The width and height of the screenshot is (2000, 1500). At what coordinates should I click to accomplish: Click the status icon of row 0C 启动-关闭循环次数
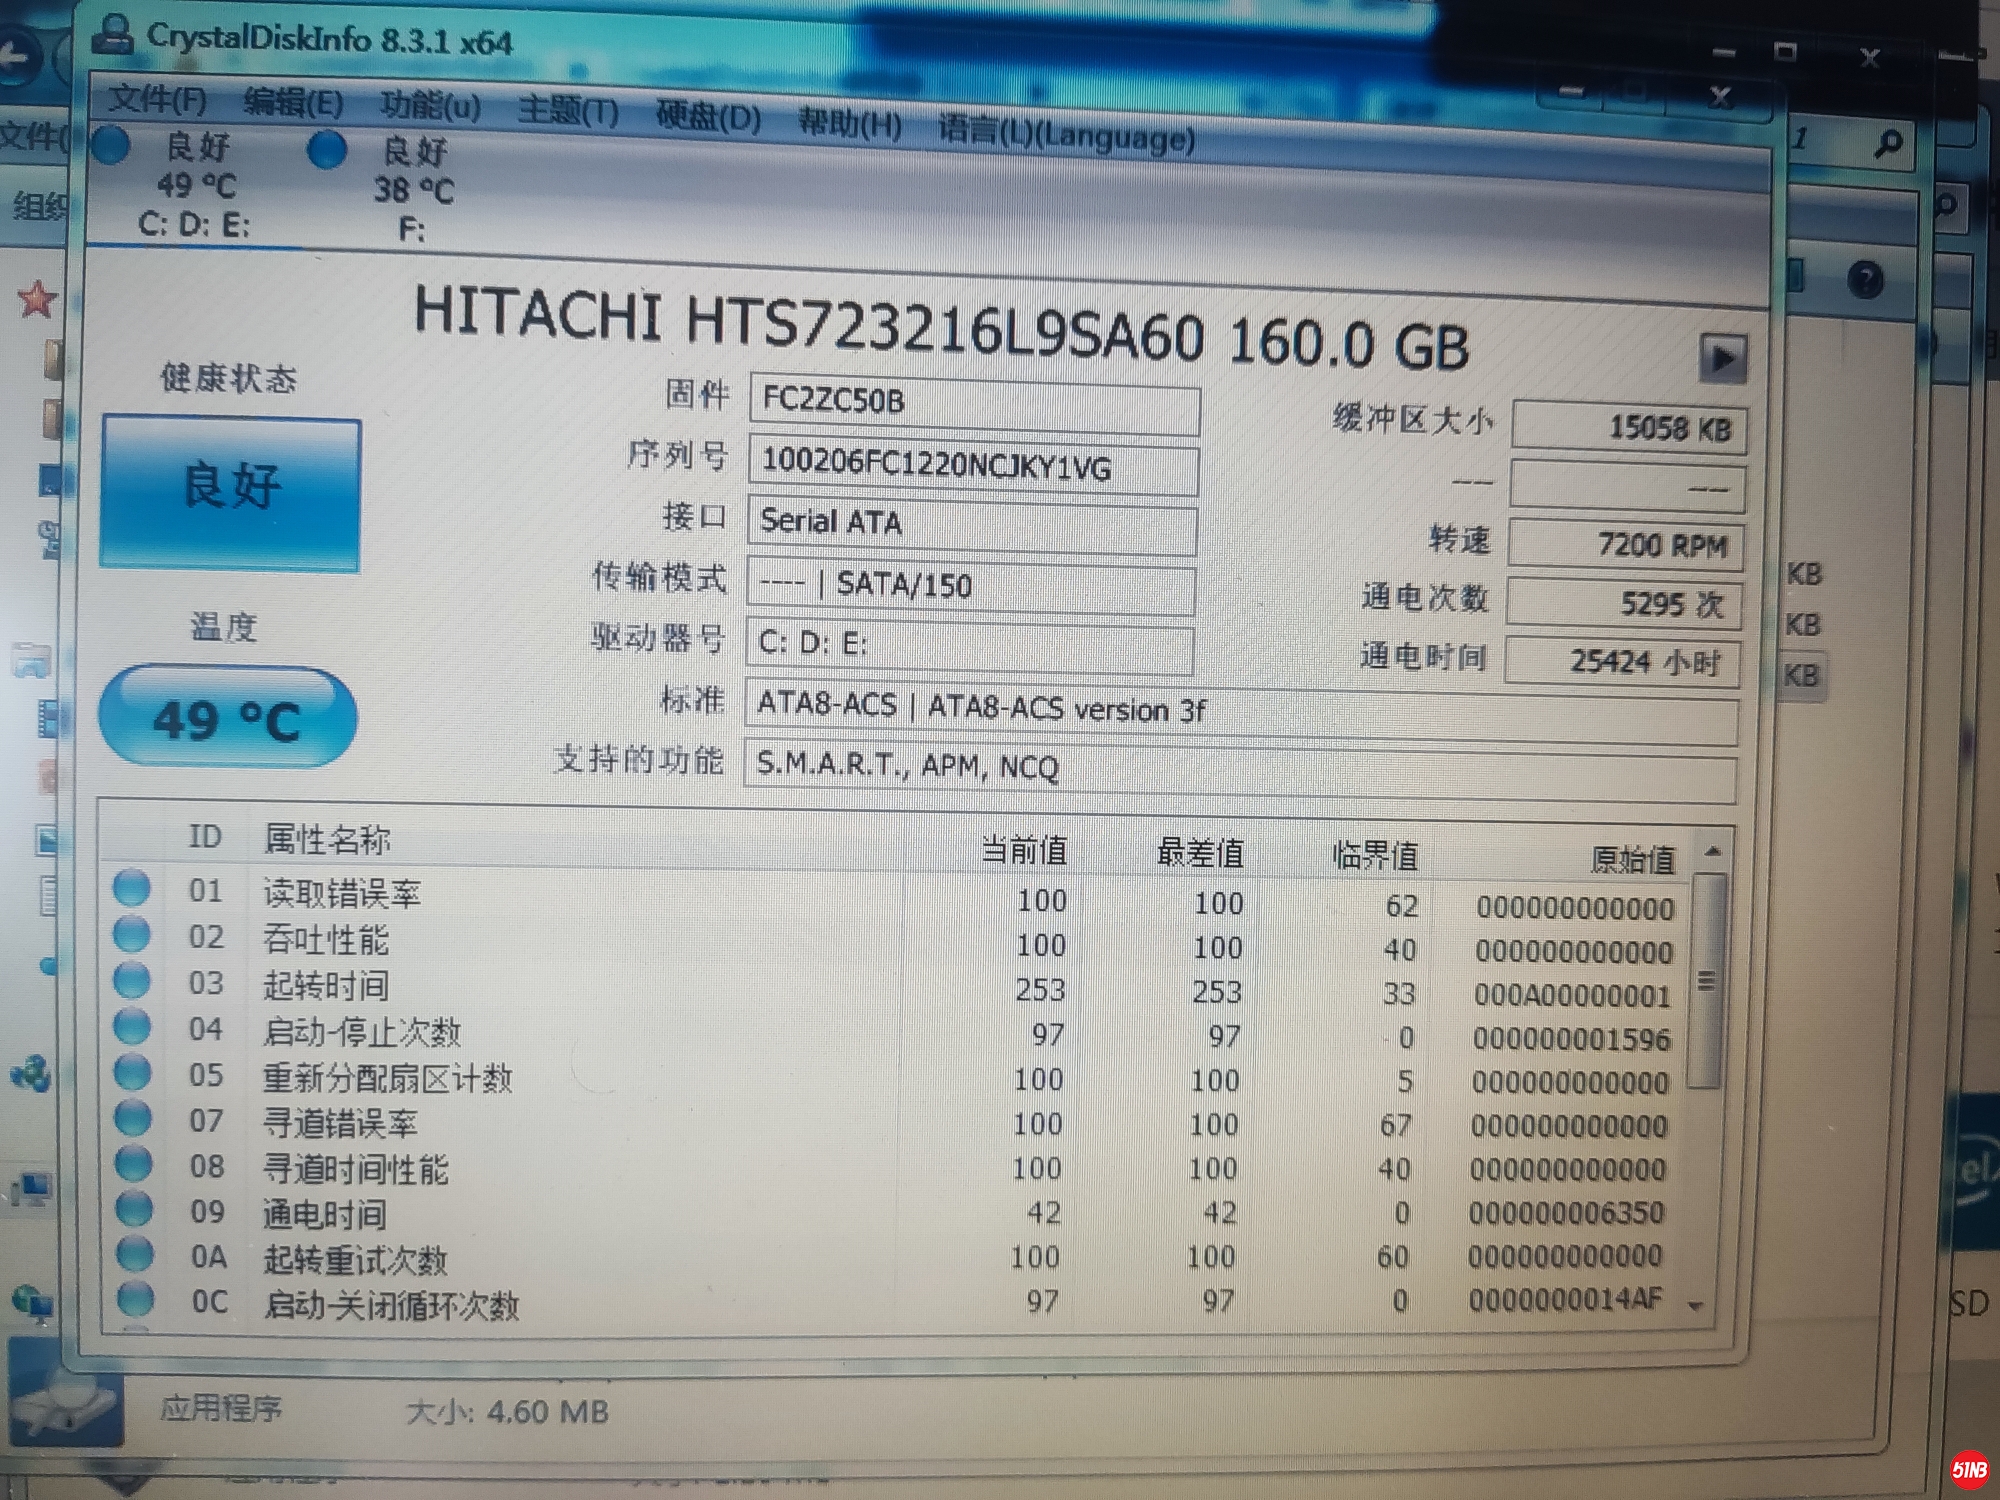tap(137, 1298)
